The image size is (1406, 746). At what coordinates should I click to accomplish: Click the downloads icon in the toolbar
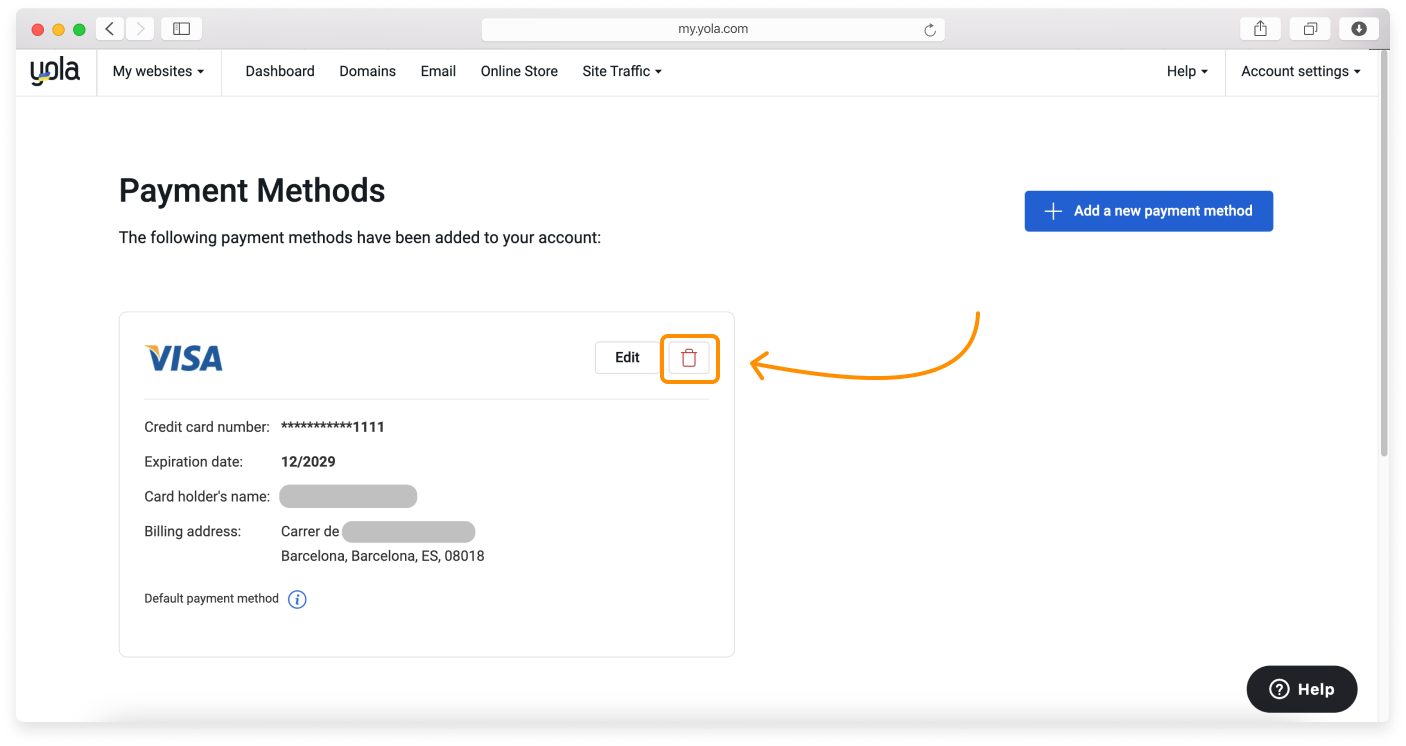click(1358, 28)
